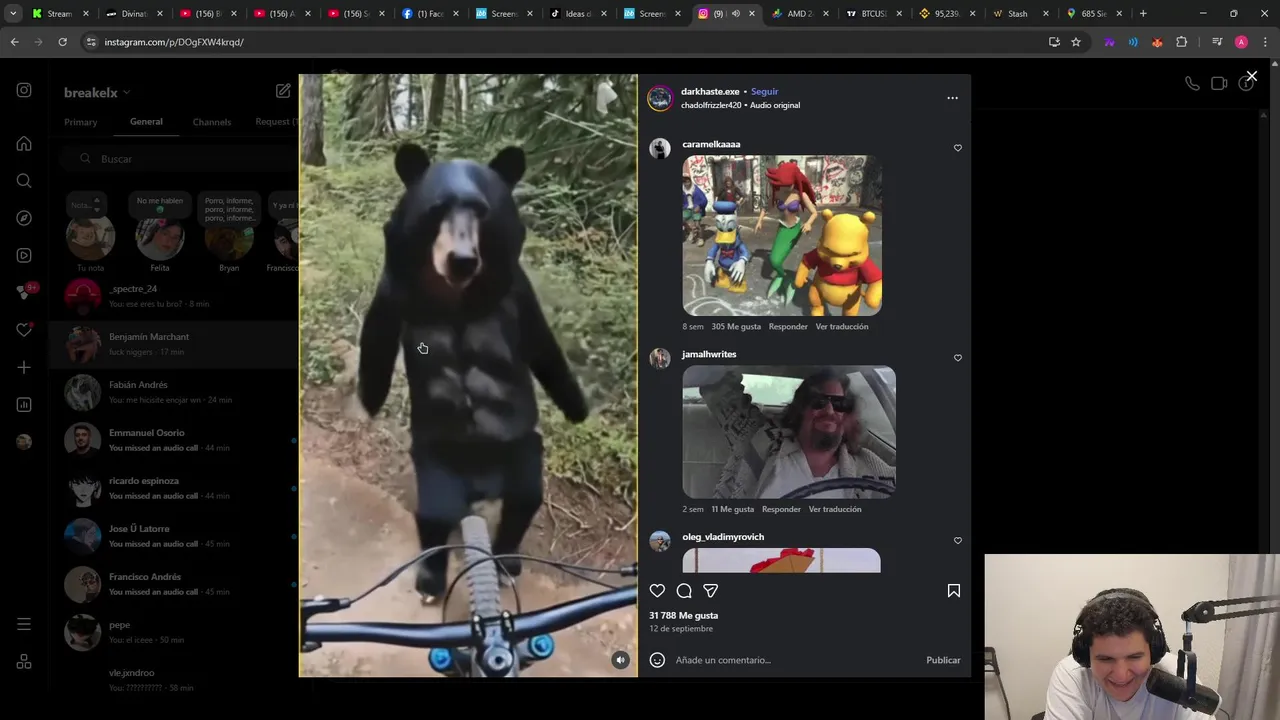Click the 'Añade un comentario' input field
This screenshot has width=1280, height=720.
point(795,660)
